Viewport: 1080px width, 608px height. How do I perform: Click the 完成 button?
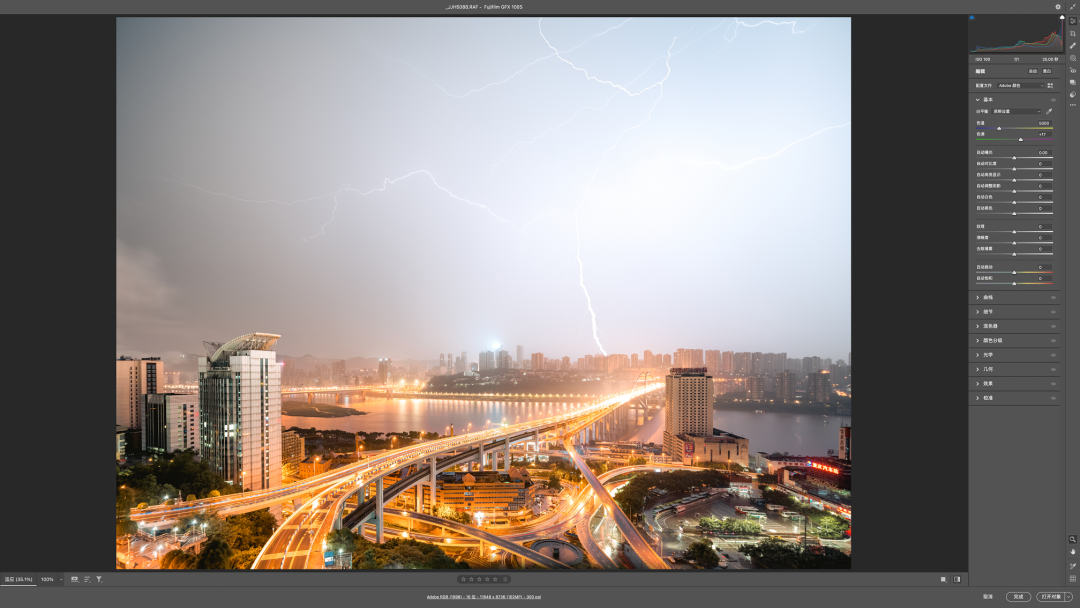pyautogui.click(x=1018, y=596)
